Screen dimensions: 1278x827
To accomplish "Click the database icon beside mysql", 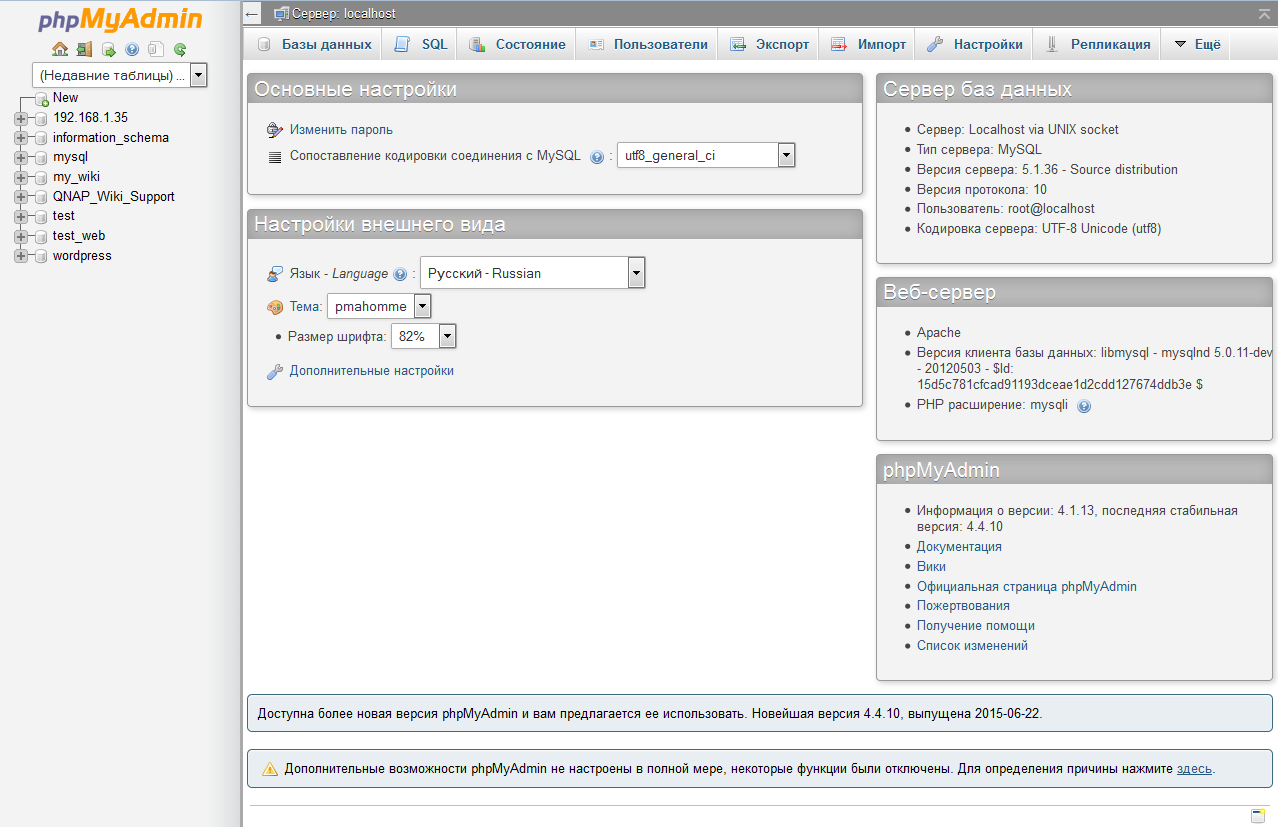I will point(41,158).
